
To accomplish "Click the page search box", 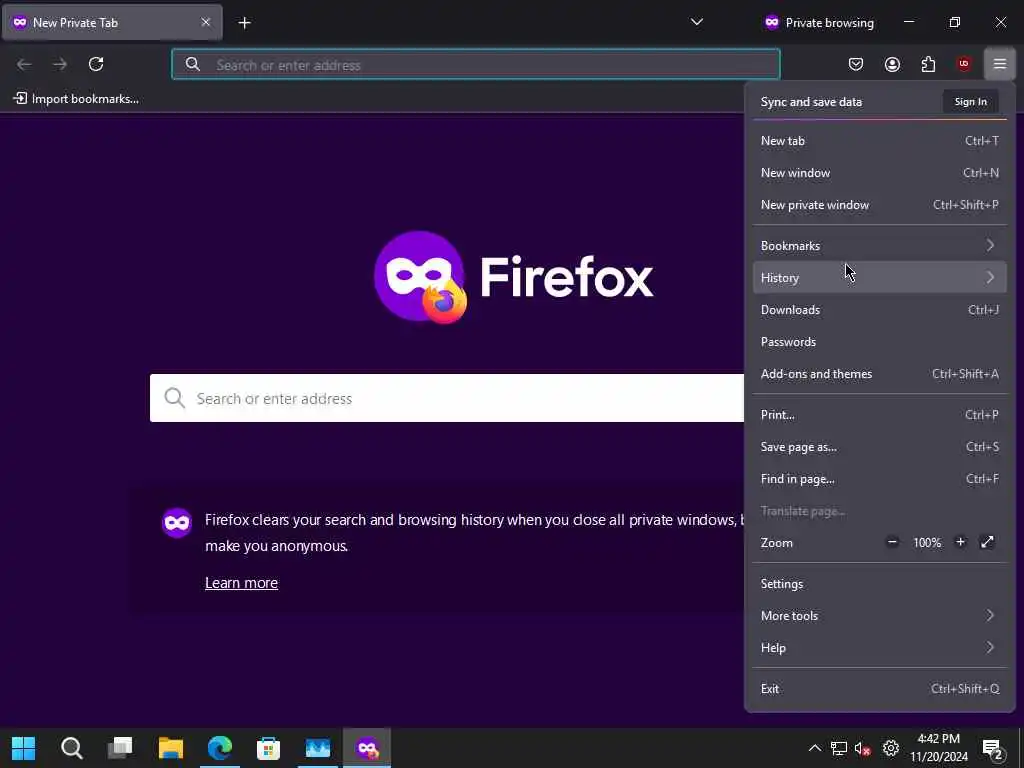I will 447,398.
